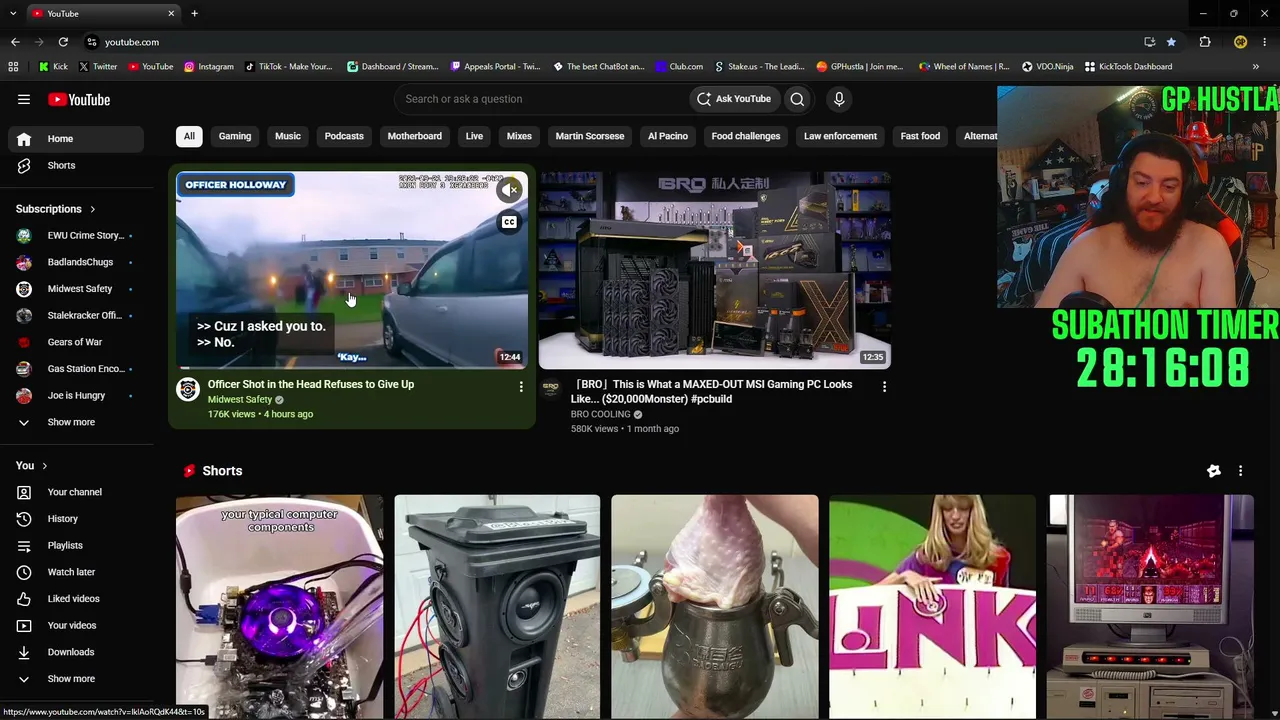Select the Fast food filter chip

[x=920, y=136]
